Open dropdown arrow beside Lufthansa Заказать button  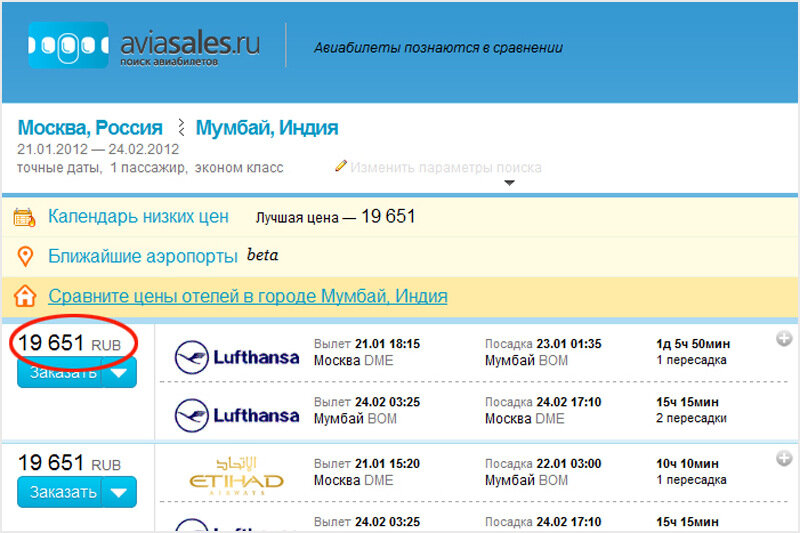(x=119, y=373)
